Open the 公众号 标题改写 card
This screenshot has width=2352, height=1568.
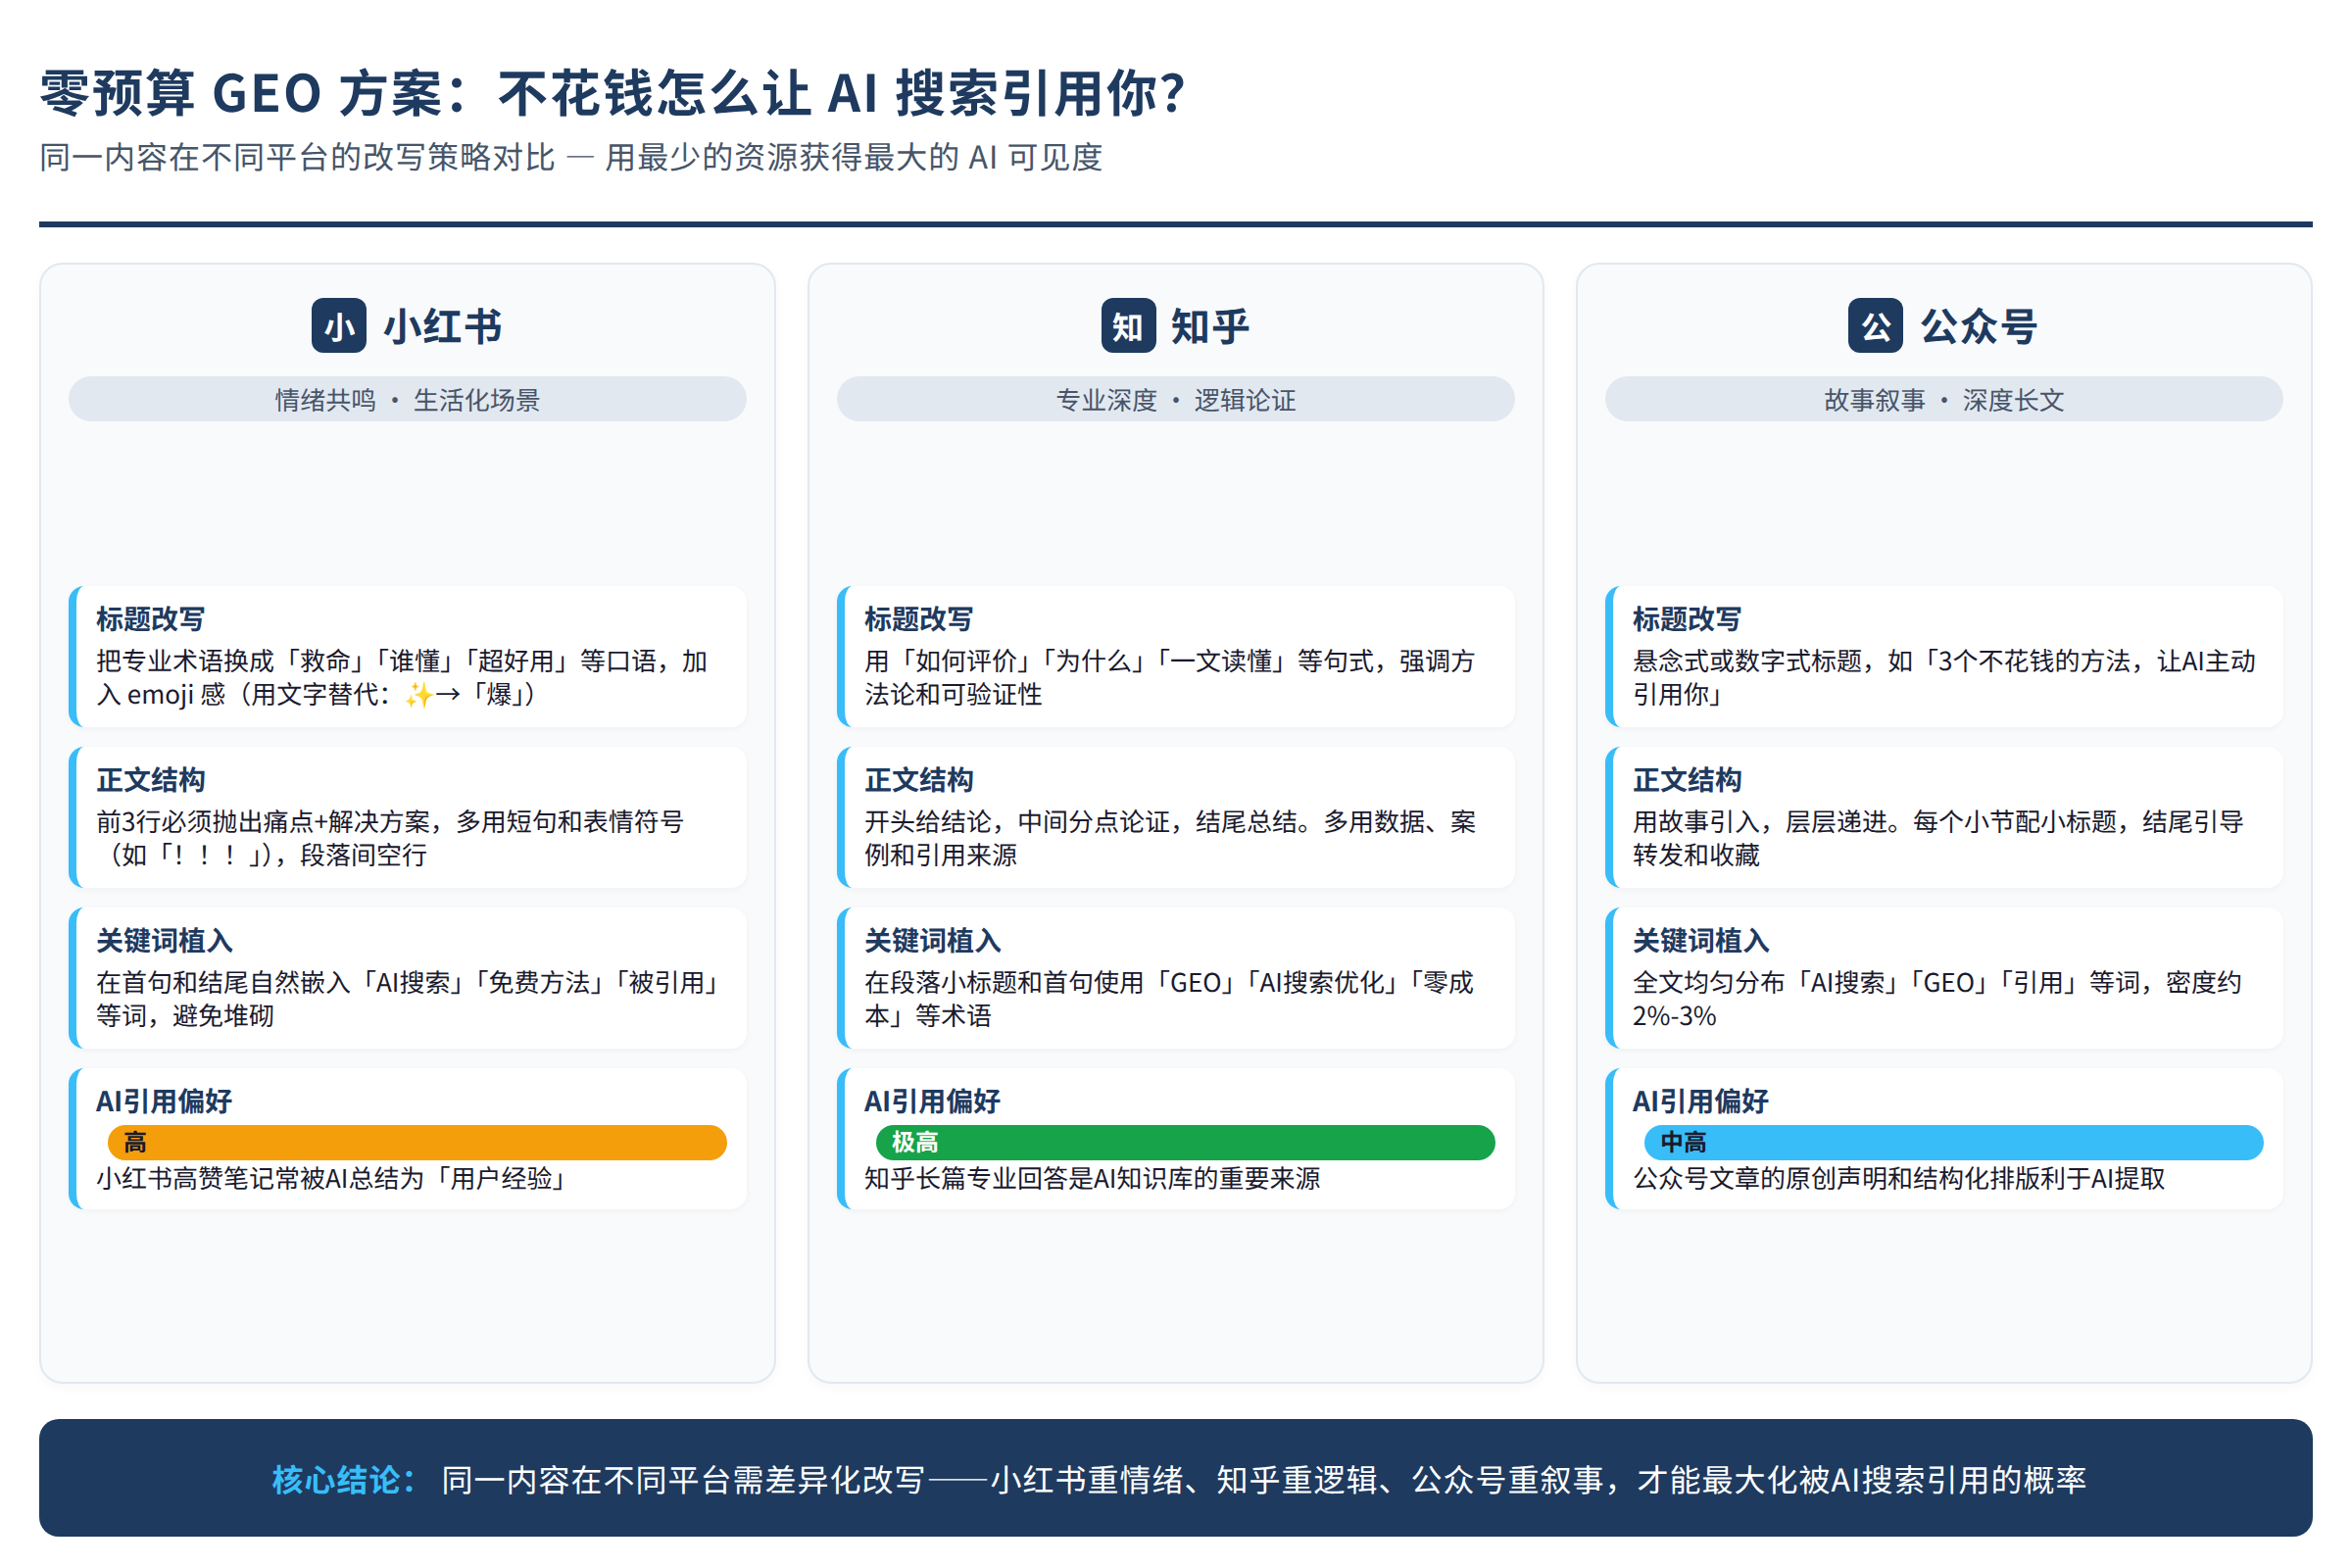point(1944,656)
